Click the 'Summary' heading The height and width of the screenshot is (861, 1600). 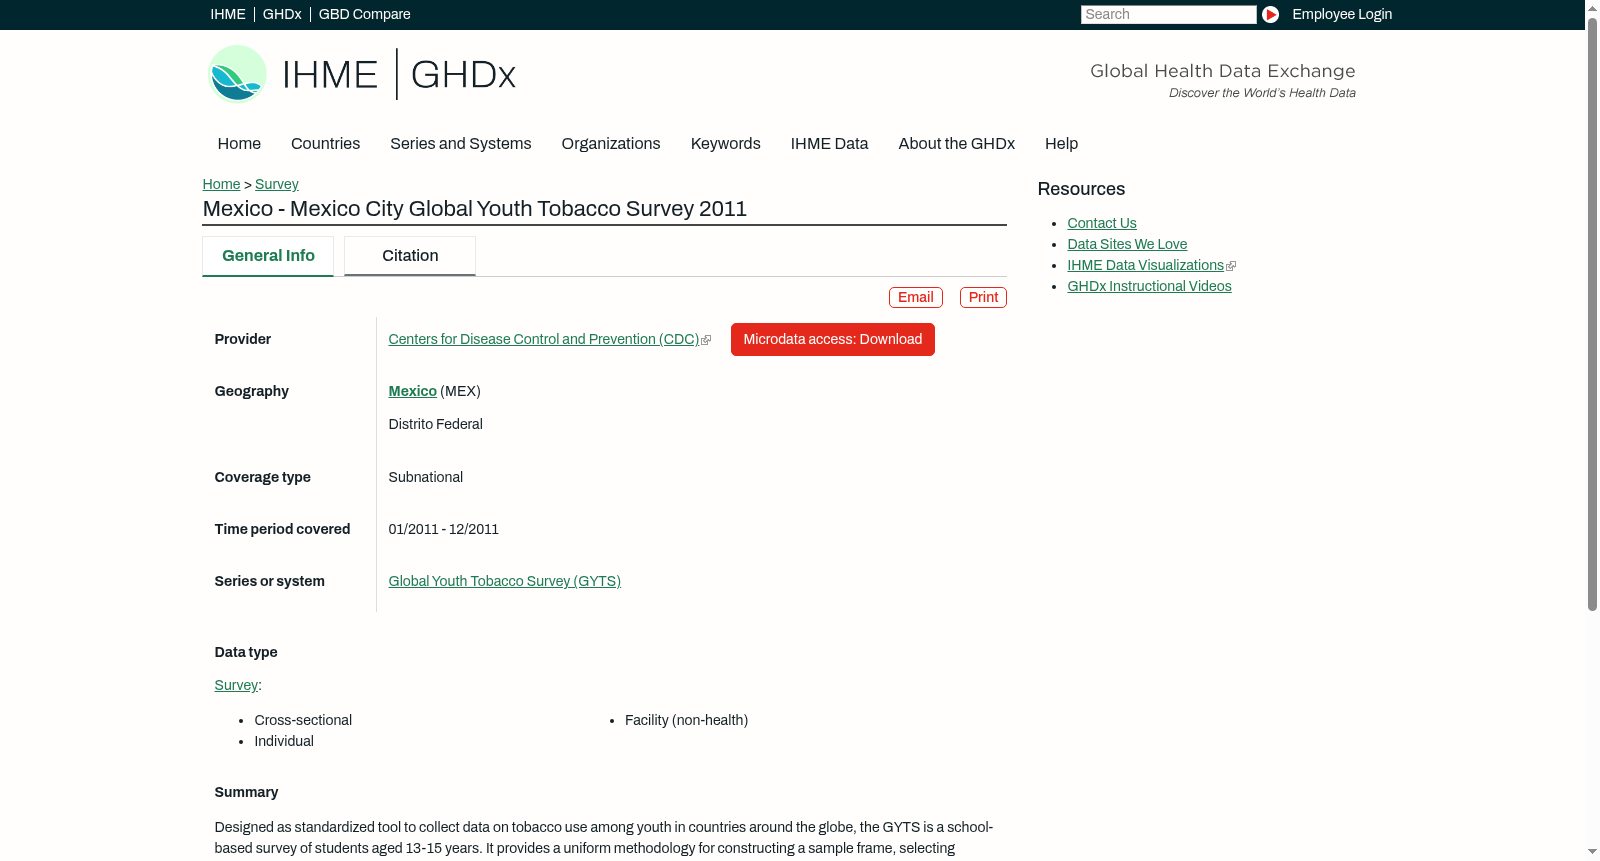click(246, 793)
